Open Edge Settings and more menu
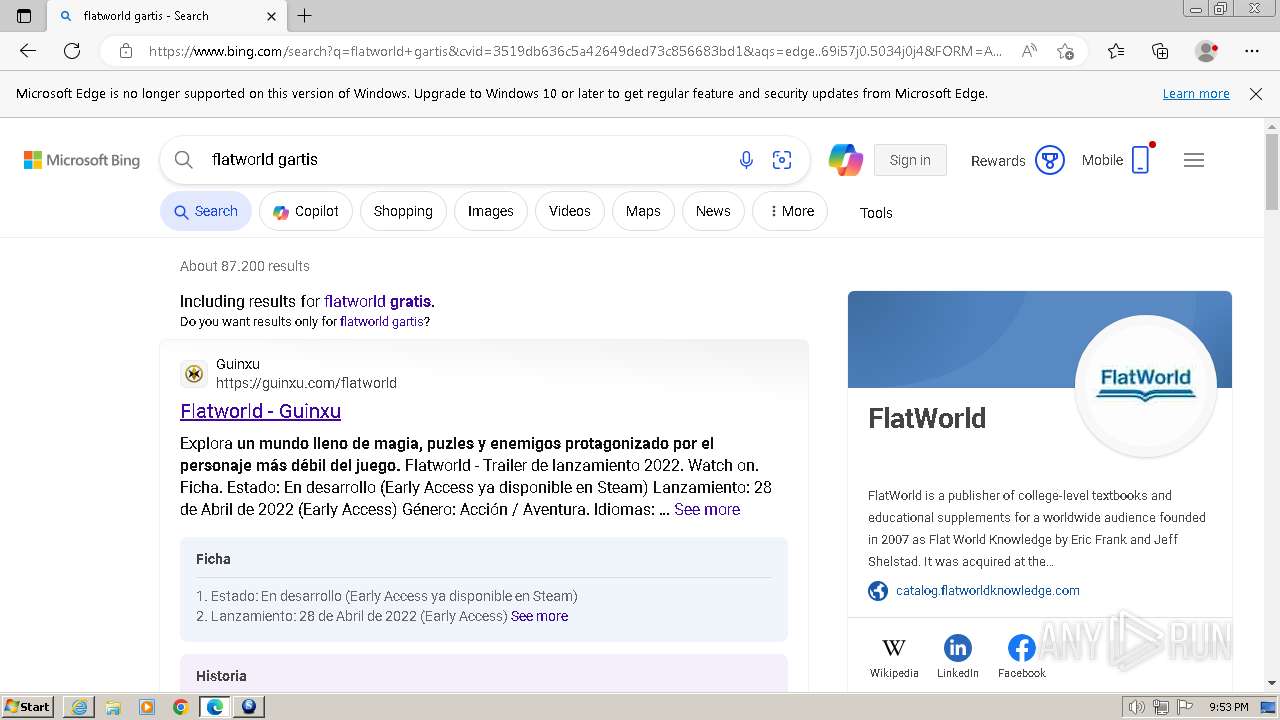Image resolution: width=1280 pixels, height=720 pixels. [x=1252, y=51]
